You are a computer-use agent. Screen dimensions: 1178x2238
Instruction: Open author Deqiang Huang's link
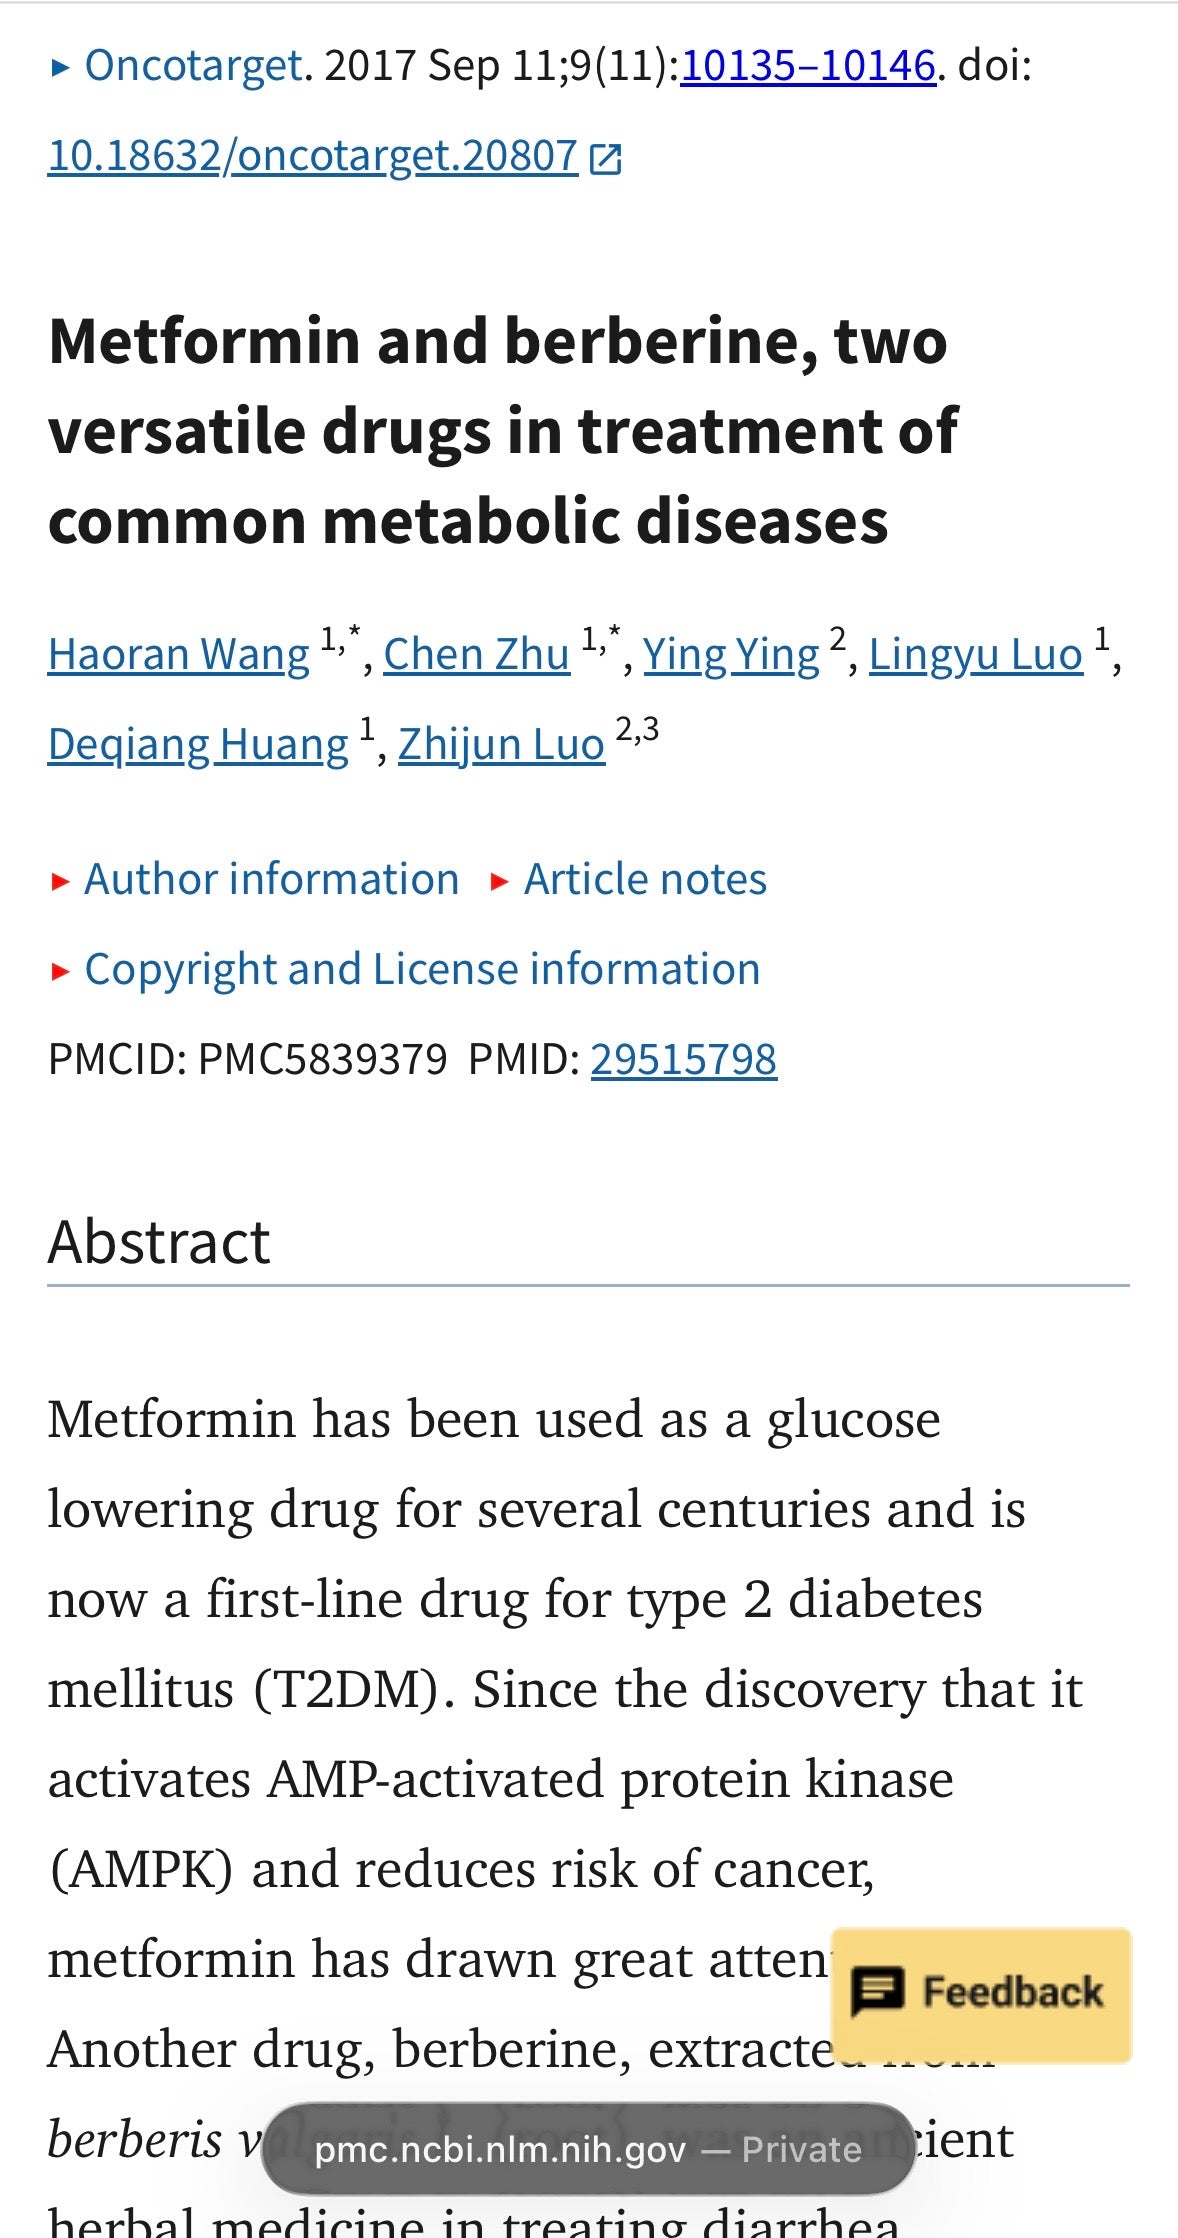(198, 744)
